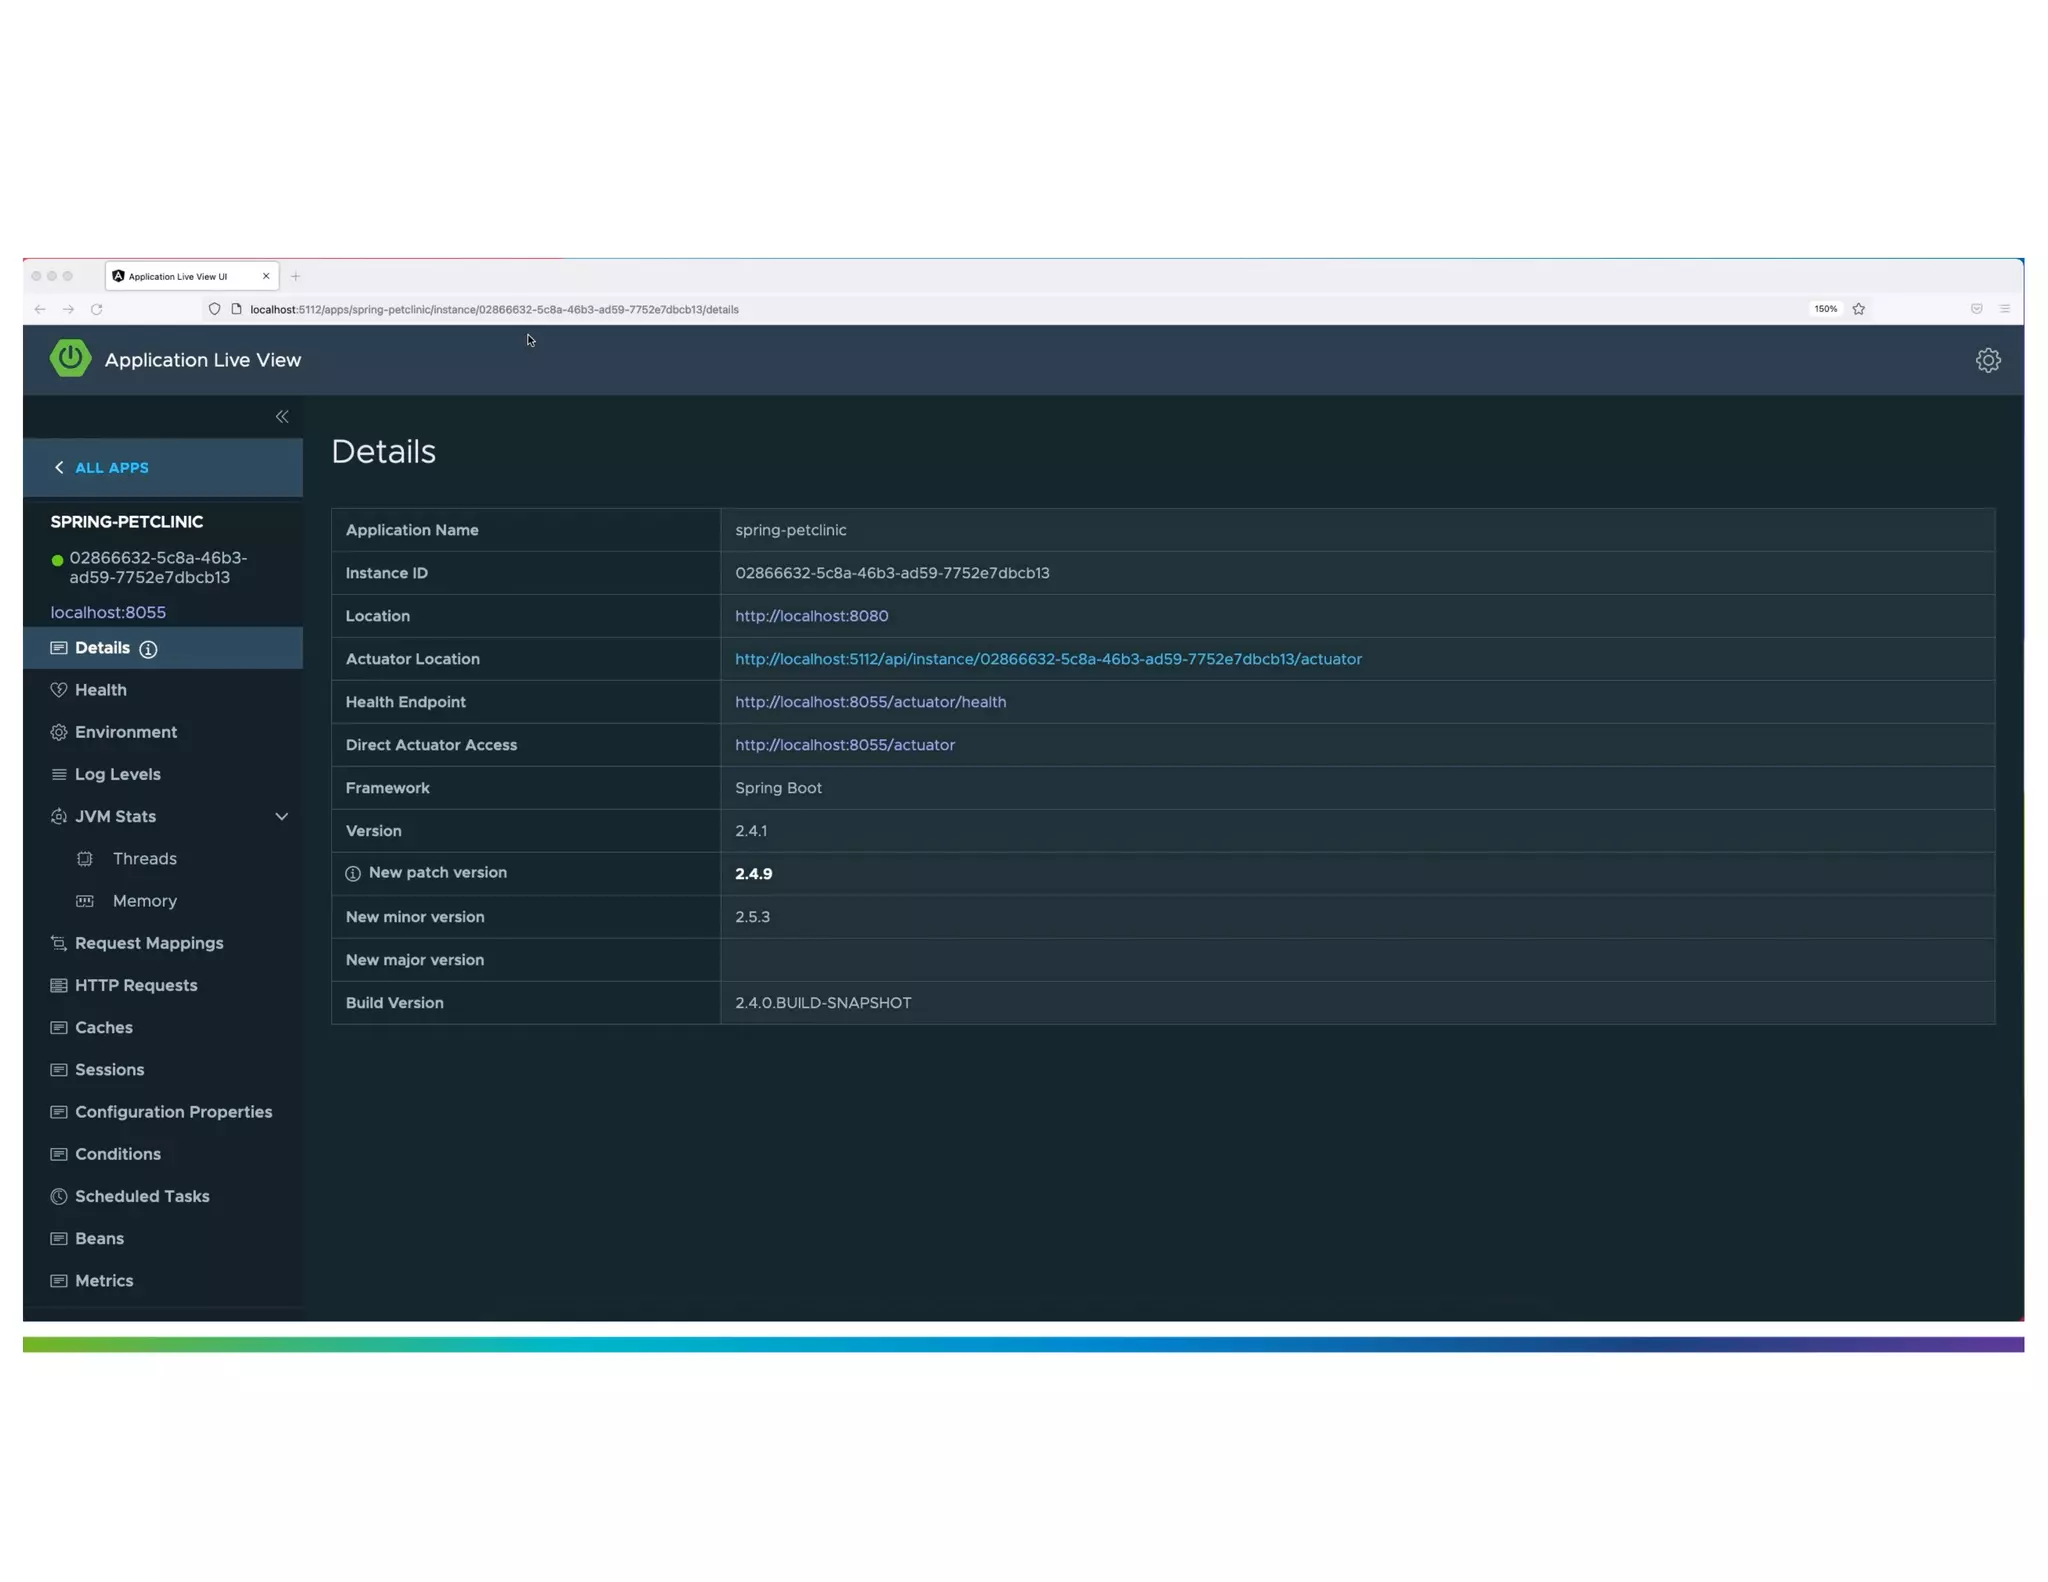Open Metrics page
This screenshot has width=2048, height=1582.
coord(104,1280)
